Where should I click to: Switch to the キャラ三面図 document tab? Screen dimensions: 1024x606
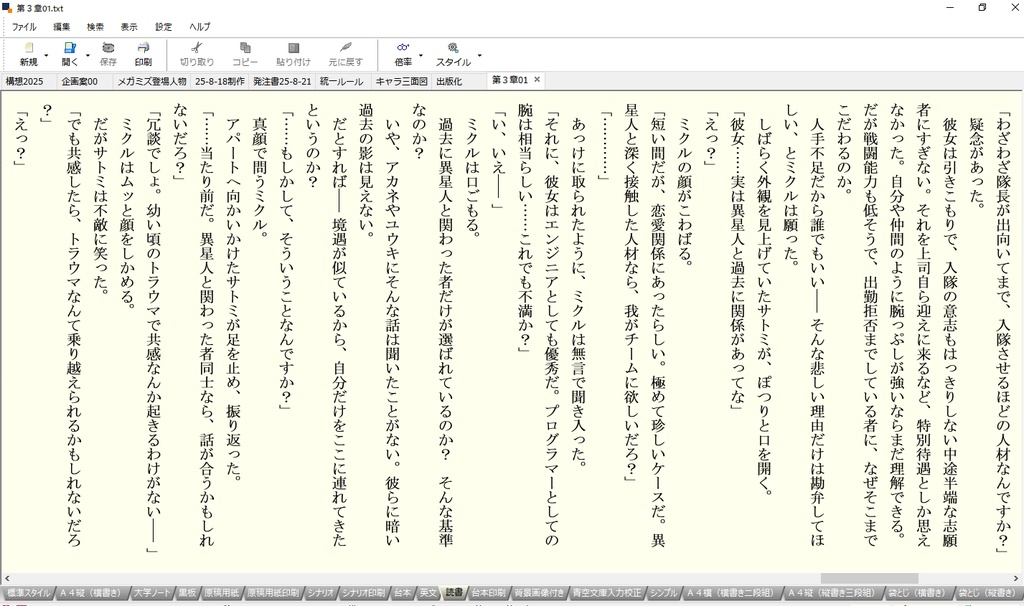click(x=401, y=82)
